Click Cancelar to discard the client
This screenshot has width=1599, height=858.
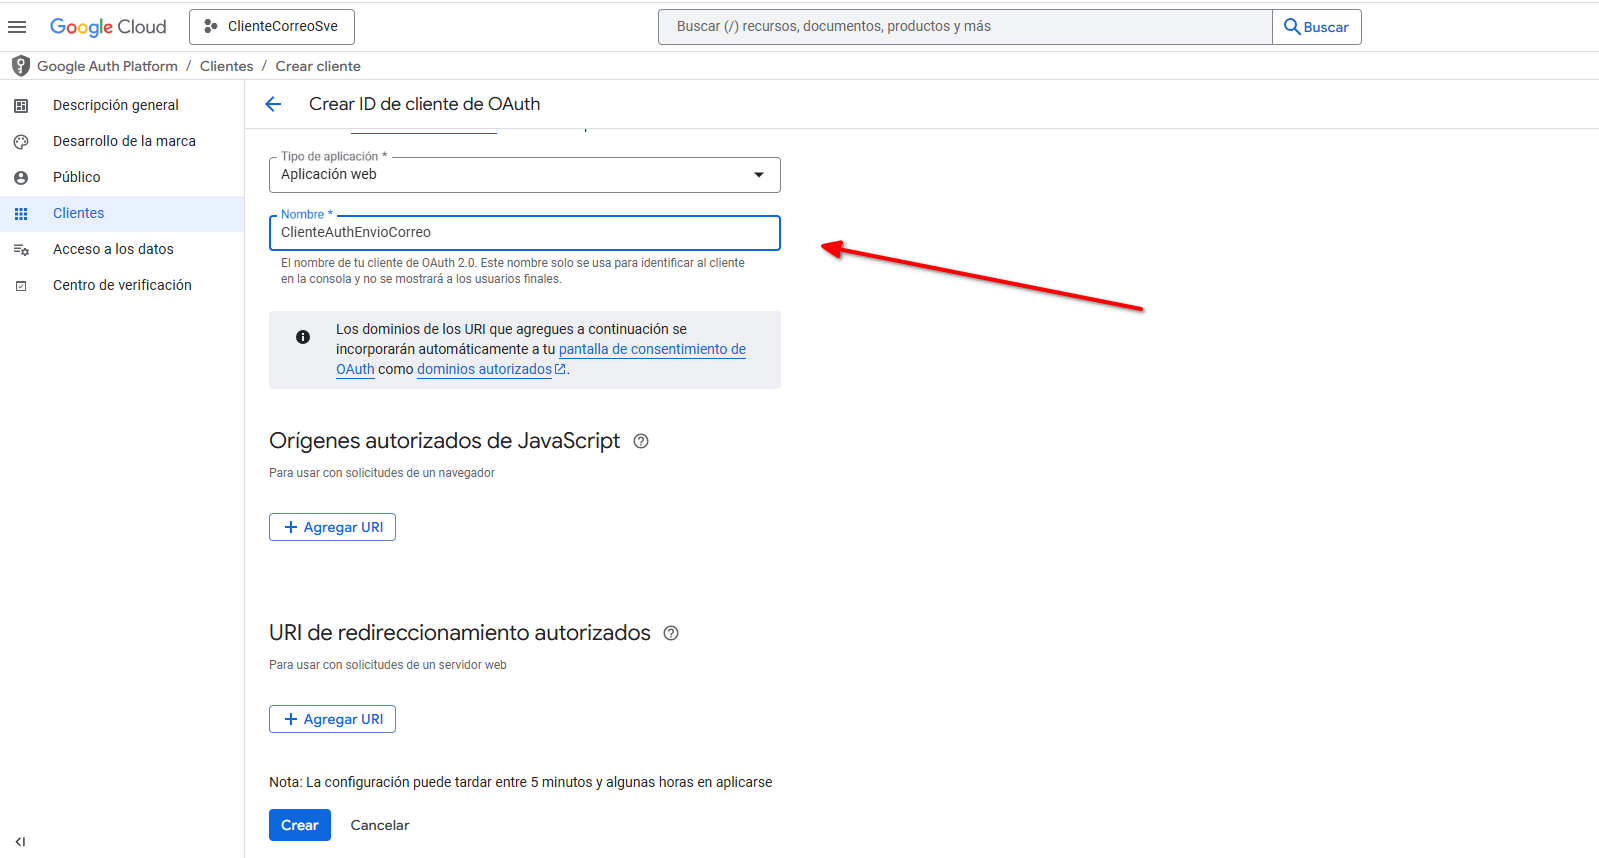[x=379, y=825]
